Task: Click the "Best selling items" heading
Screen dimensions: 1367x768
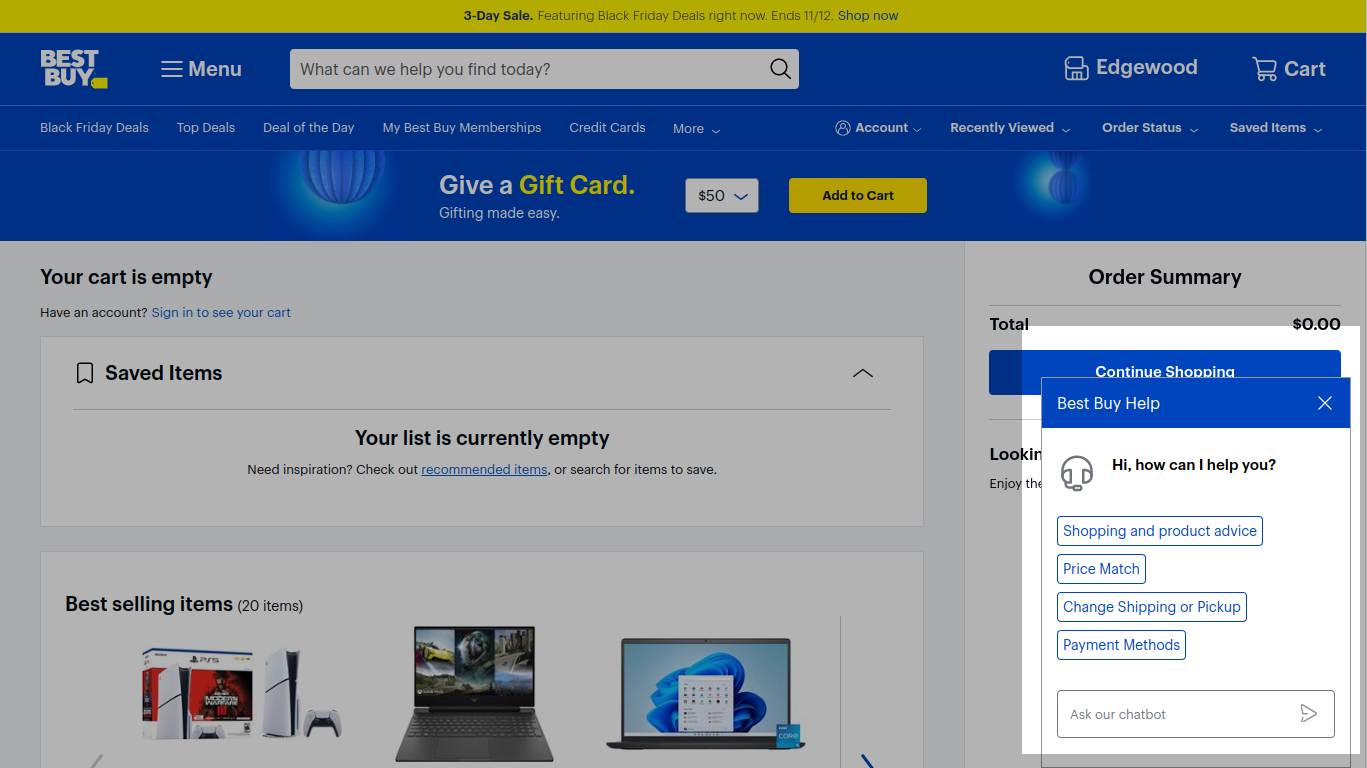Action: coord(149,604)
